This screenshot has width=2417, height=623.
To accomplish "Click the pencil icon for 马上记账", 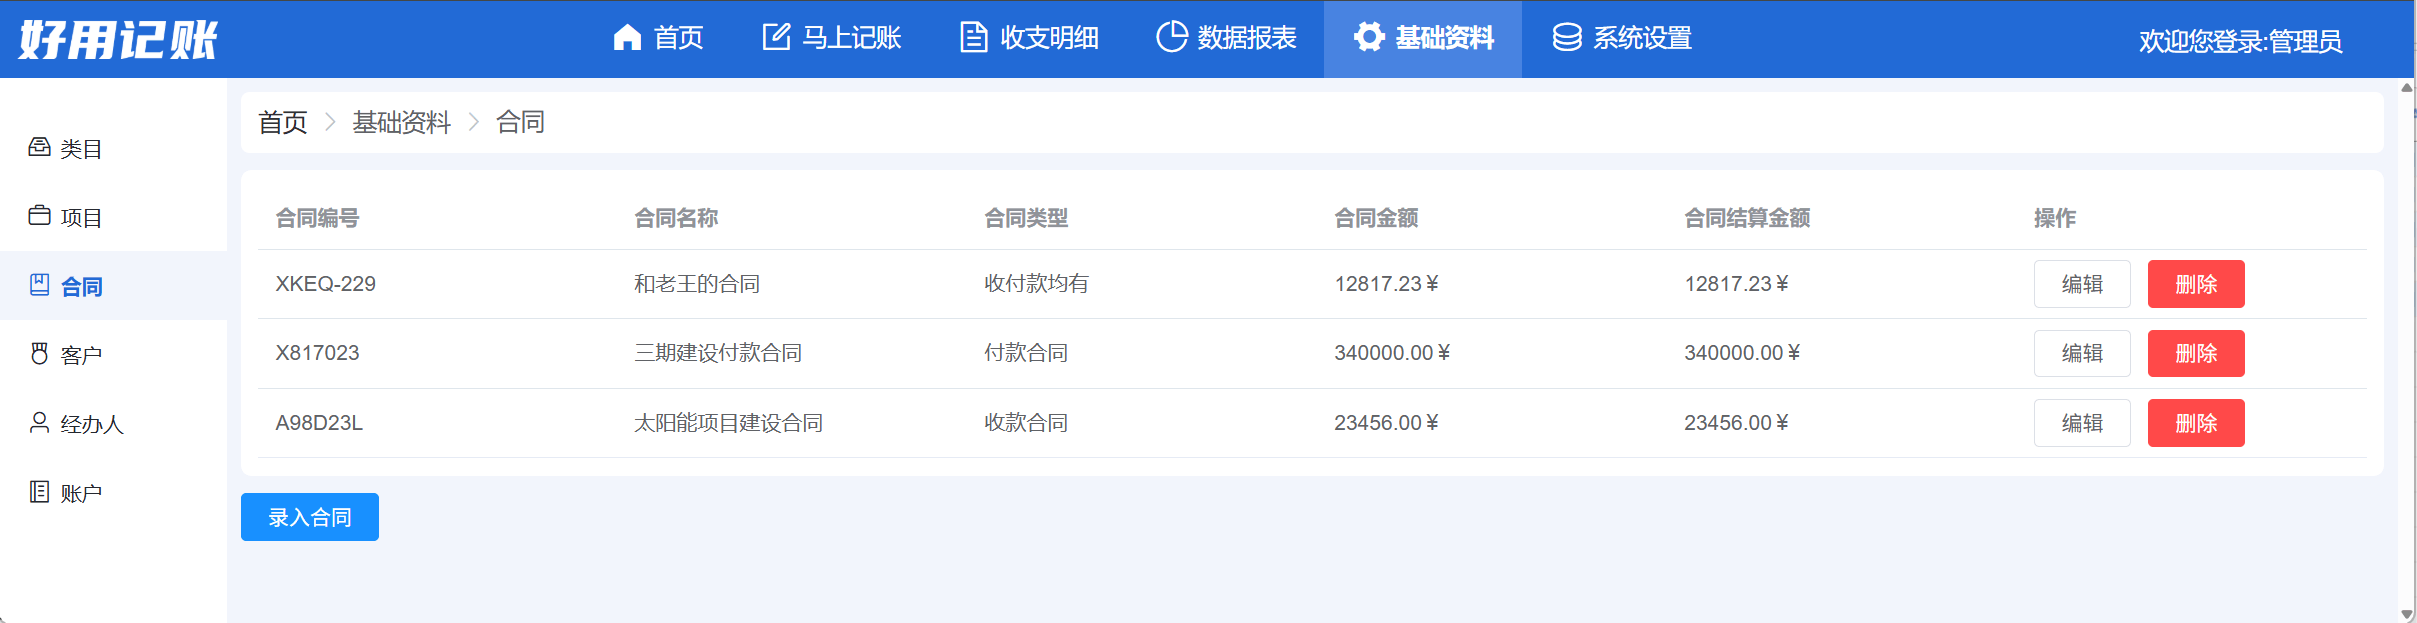I will pyautogui.click(x=776, y=37).
